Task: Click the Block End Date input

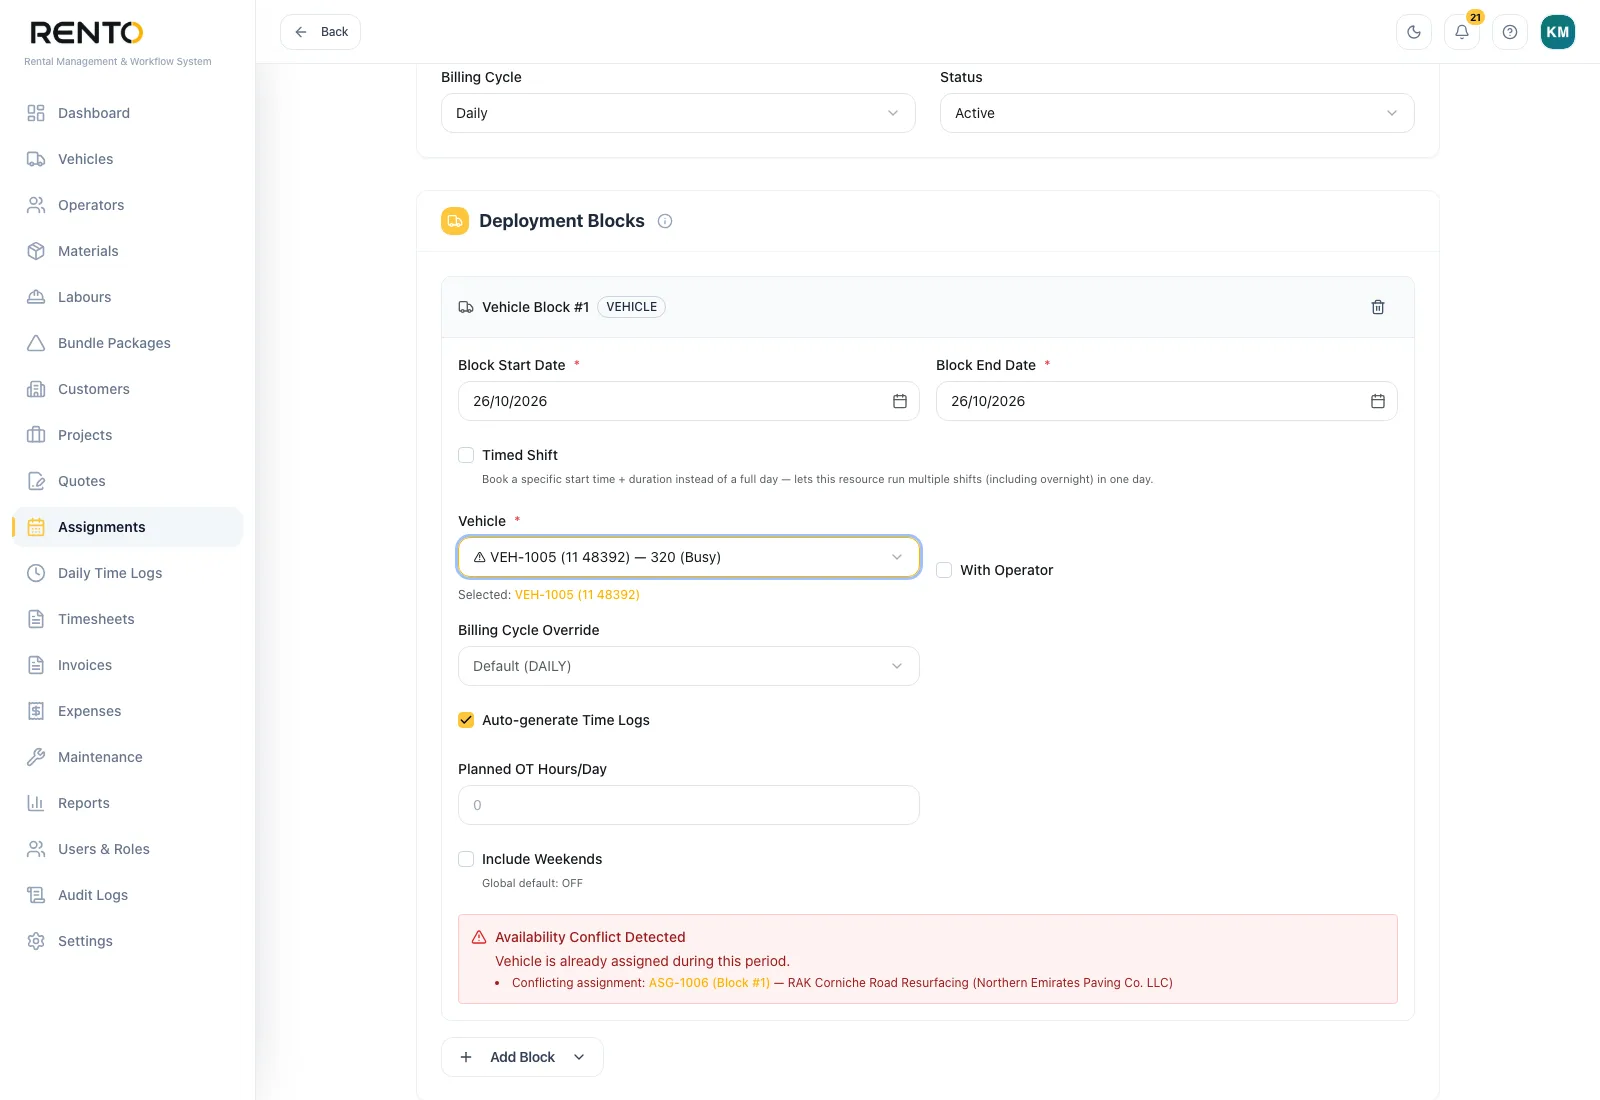Action: point(1167,401)
